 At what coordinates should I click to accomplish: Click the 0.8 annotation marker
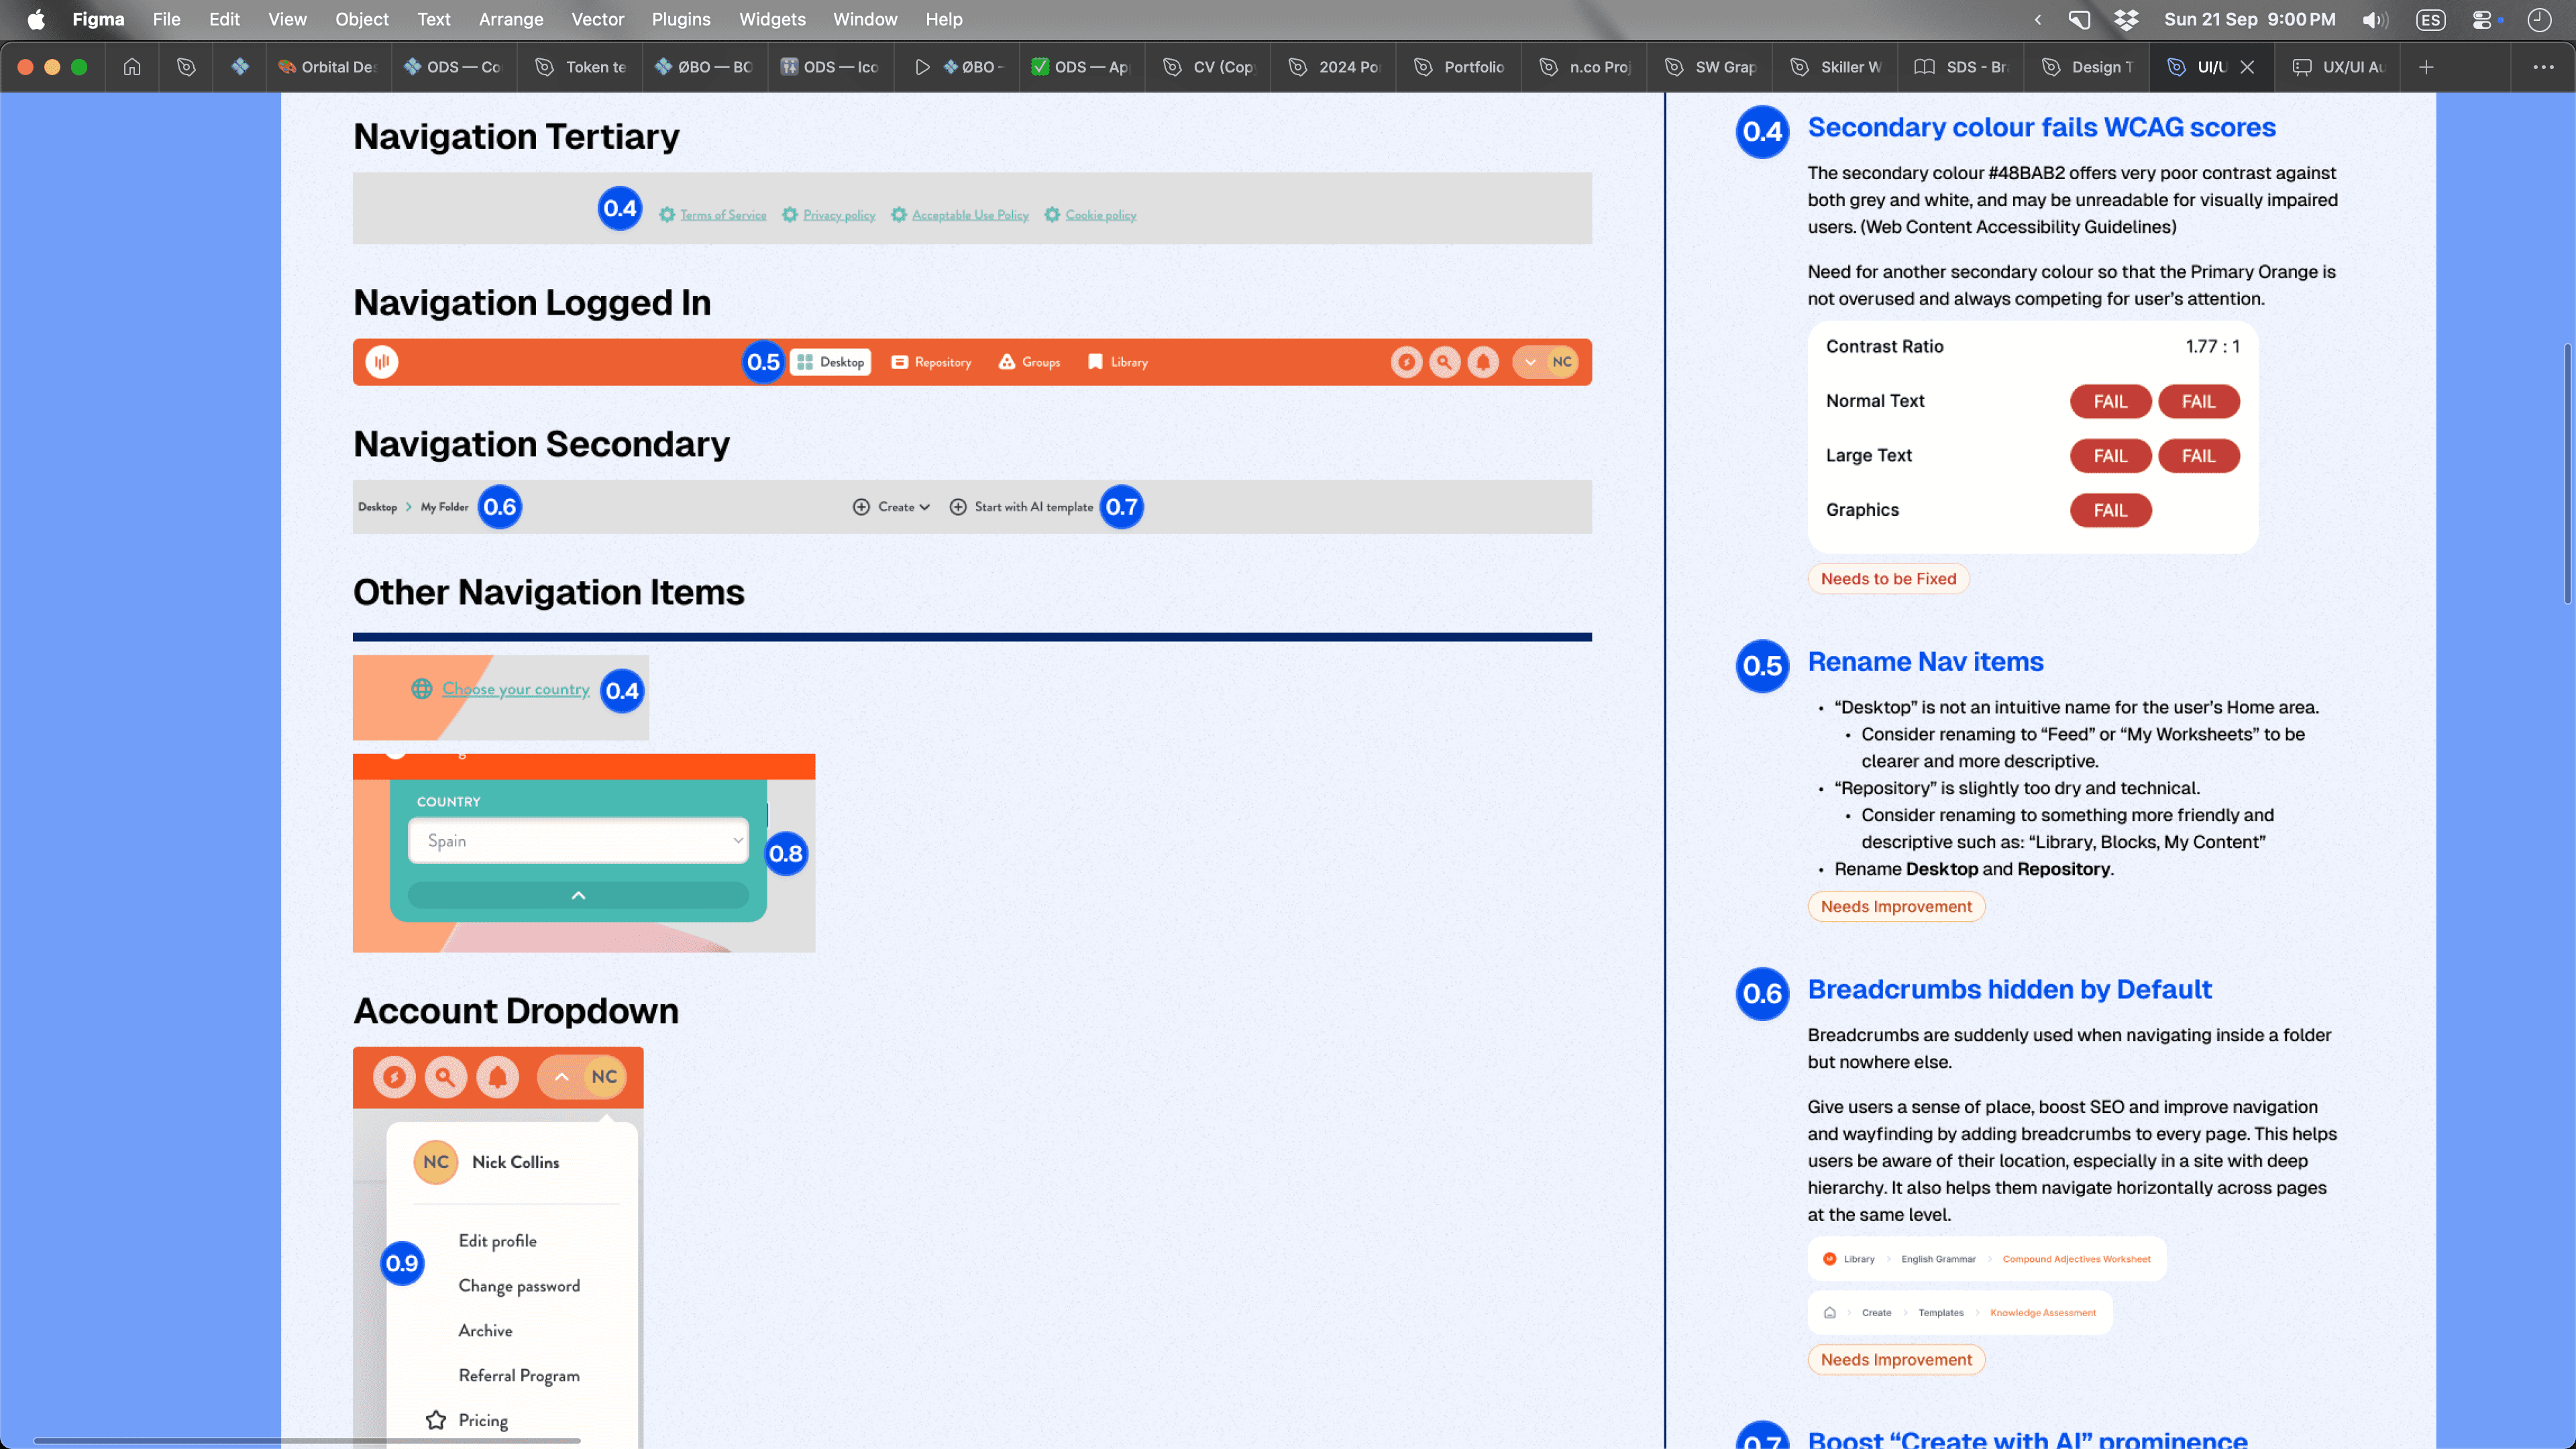pyautogui.click(x=785, y=854)
